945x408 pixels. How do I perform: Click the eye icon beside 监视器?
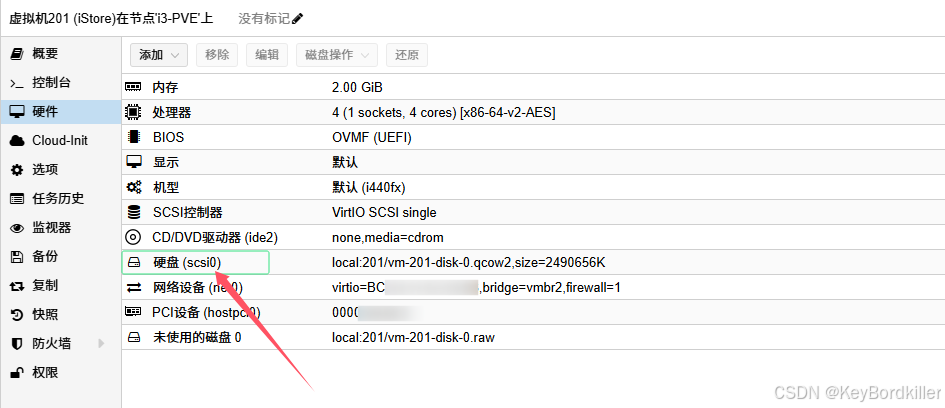tap(17, 228)
